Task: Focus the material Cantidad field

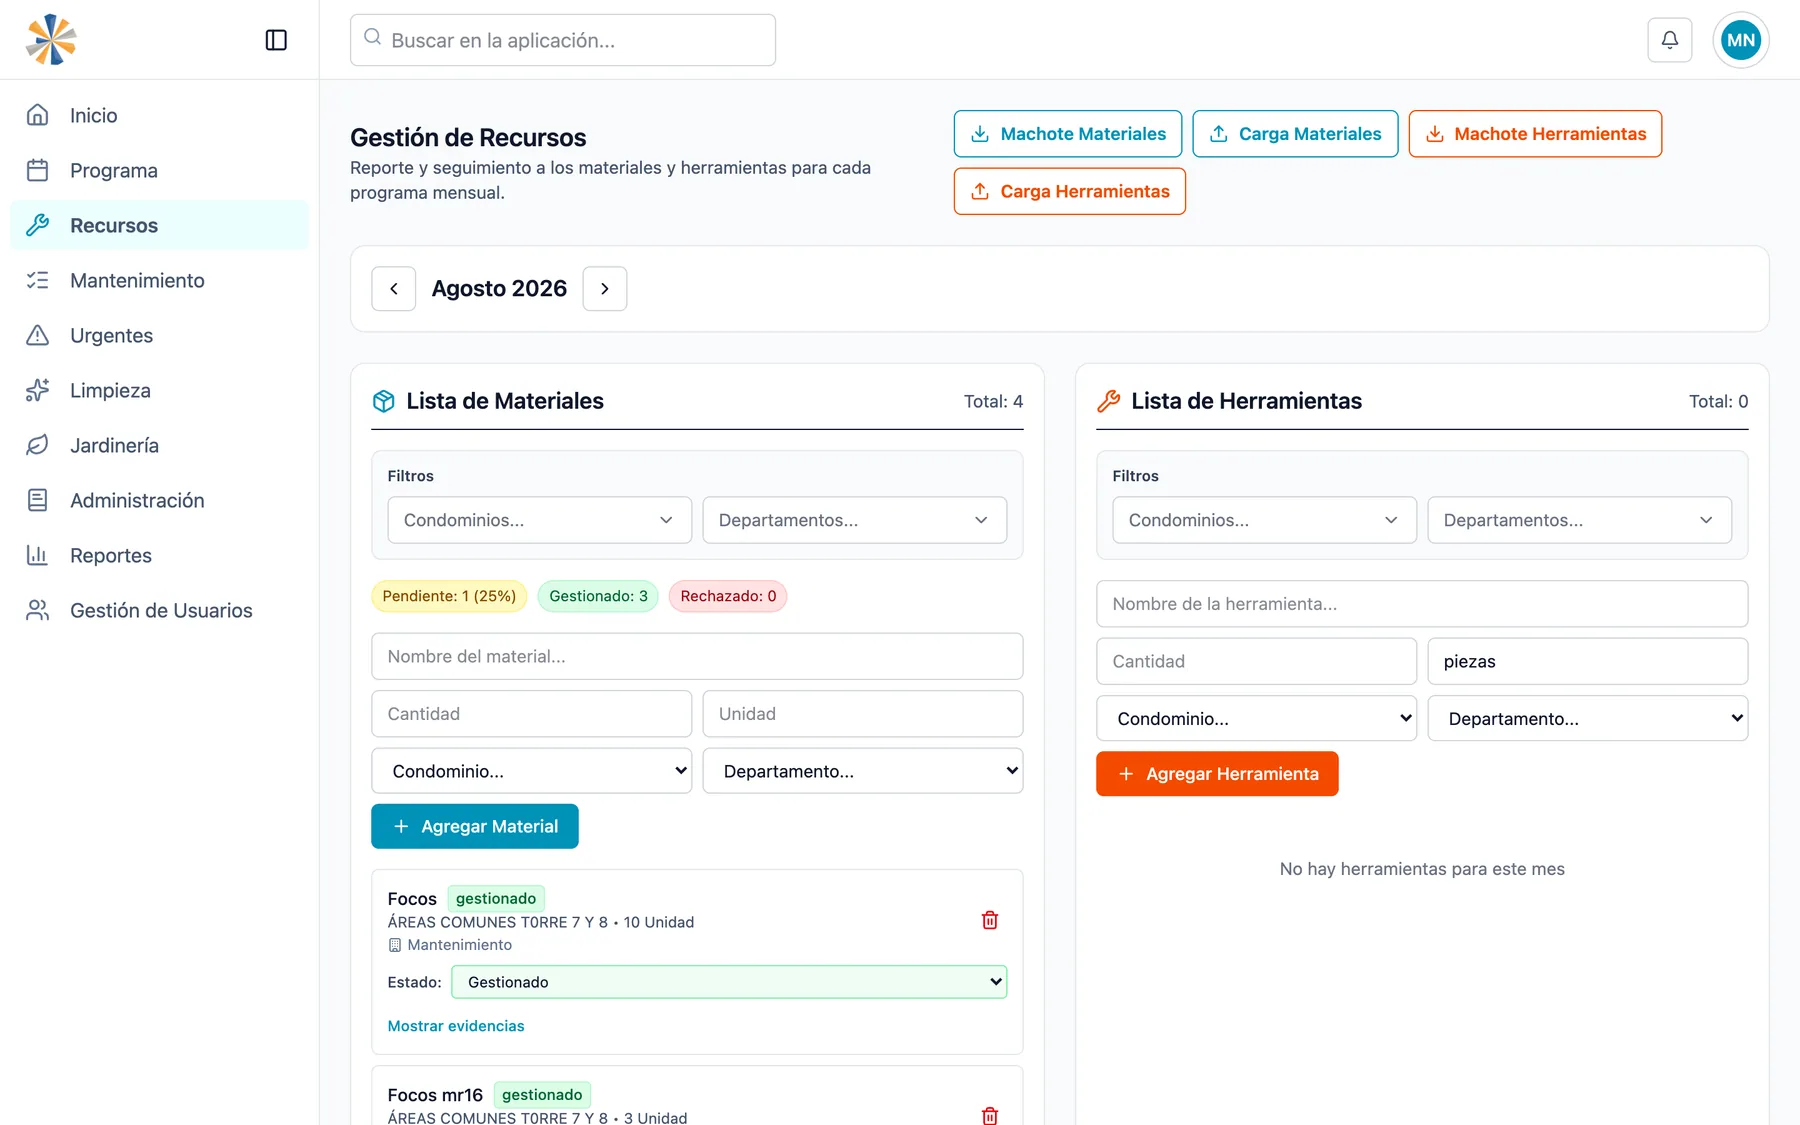Action: [532, 714]
